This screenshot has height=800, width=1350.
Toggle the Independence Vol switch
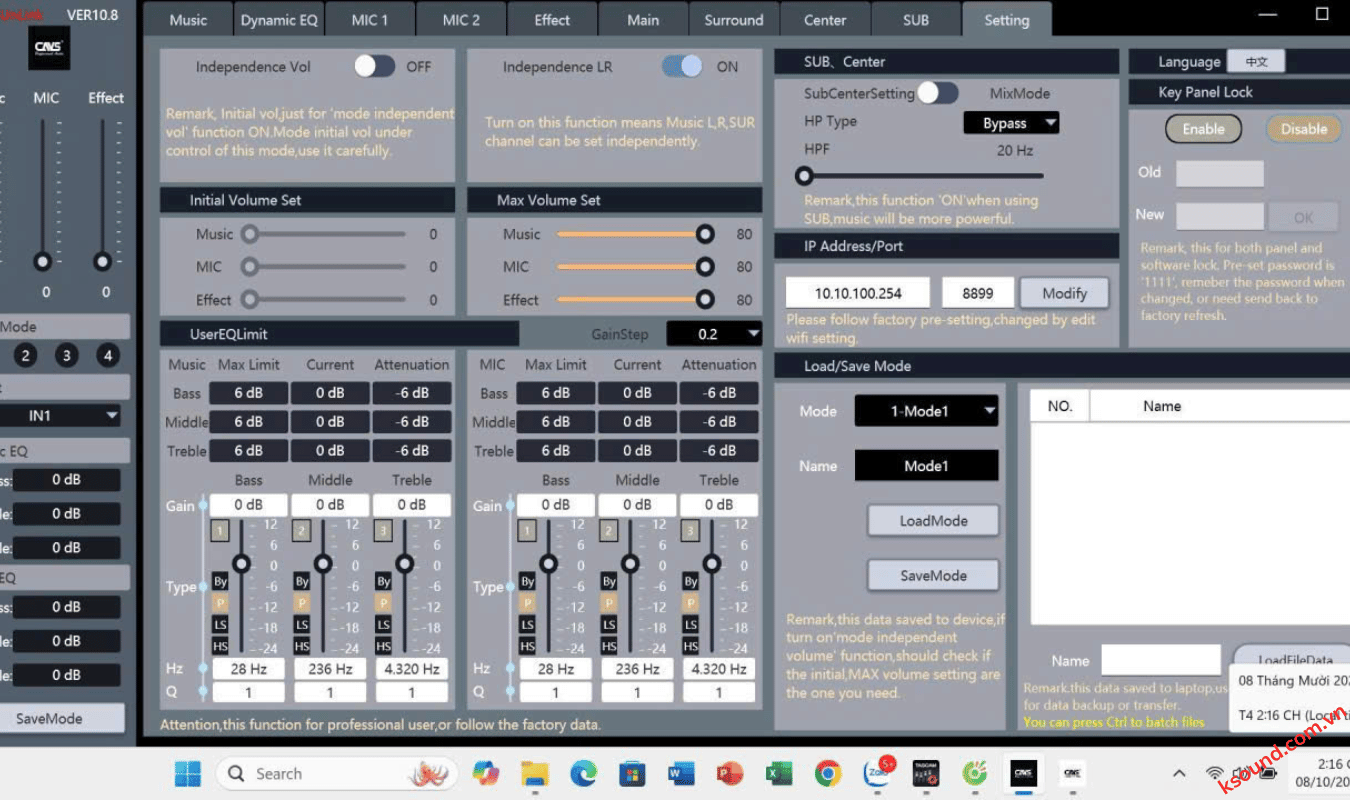click(375, 66)
